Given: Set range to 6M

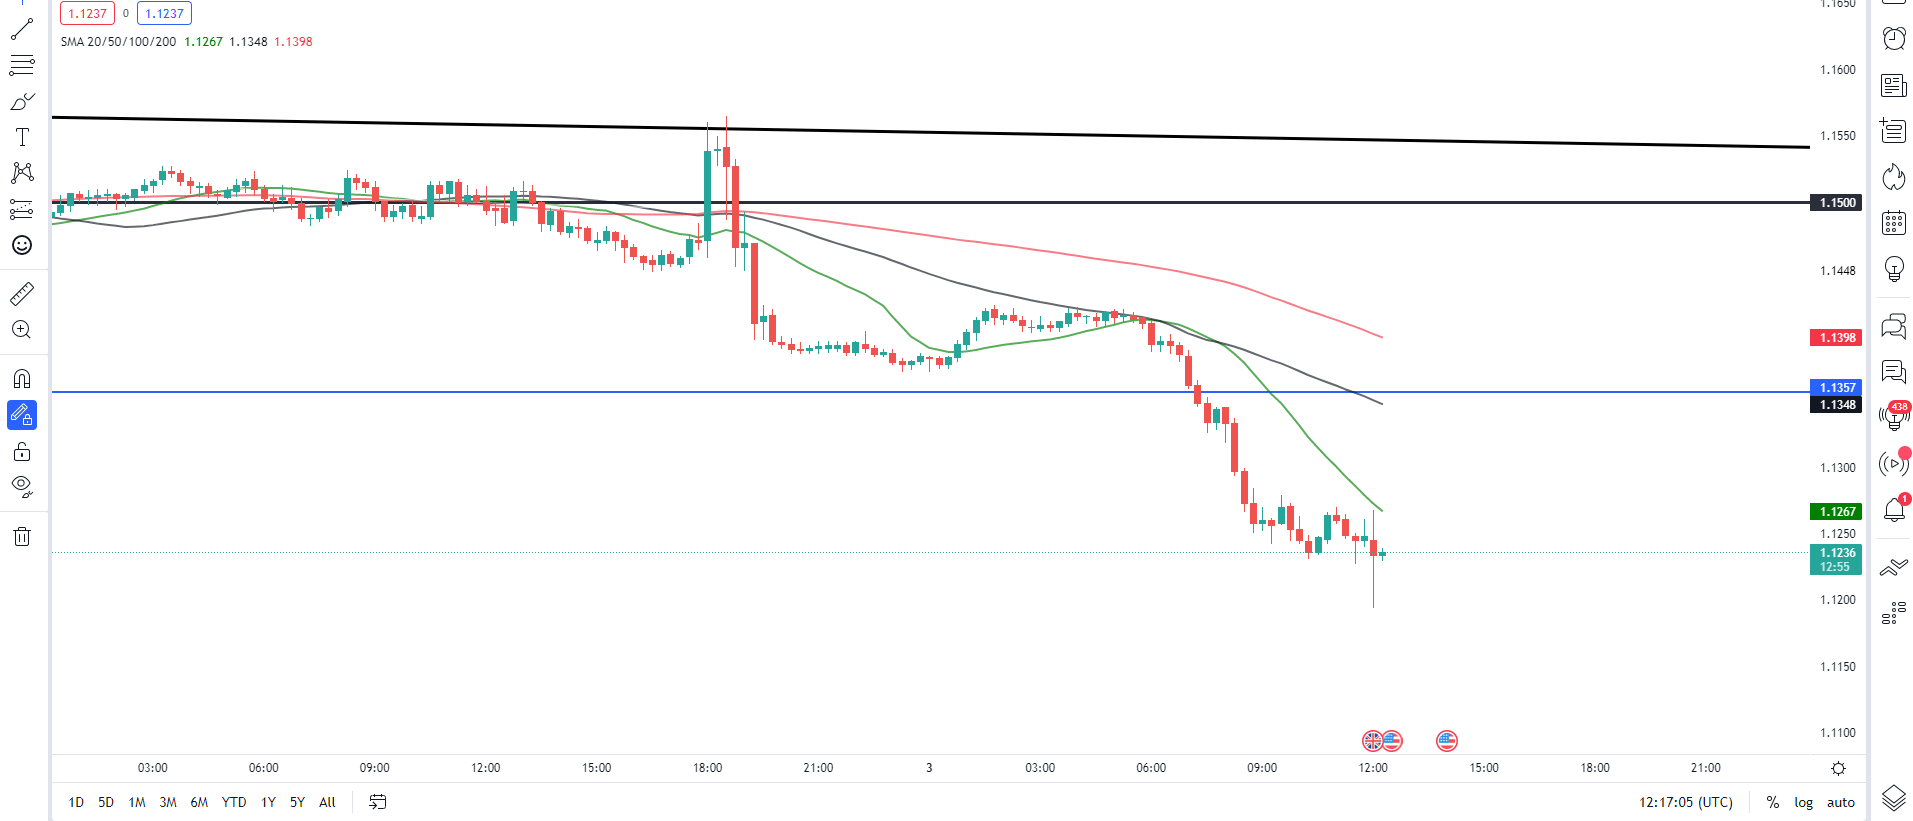Looking at the screenshot, I should (199, 802).
